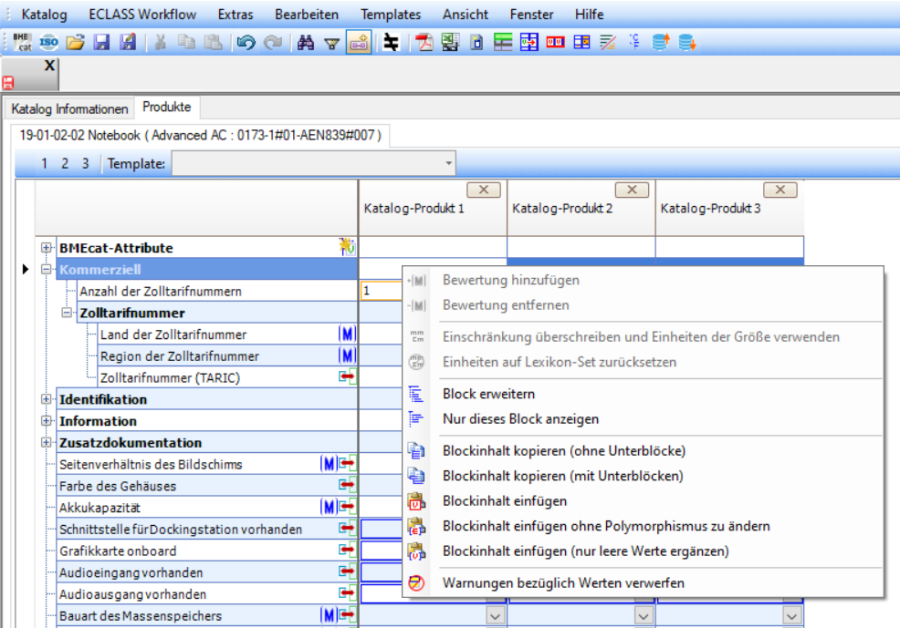Expand the BMEcat-Attribute tree node

[46, 248]
